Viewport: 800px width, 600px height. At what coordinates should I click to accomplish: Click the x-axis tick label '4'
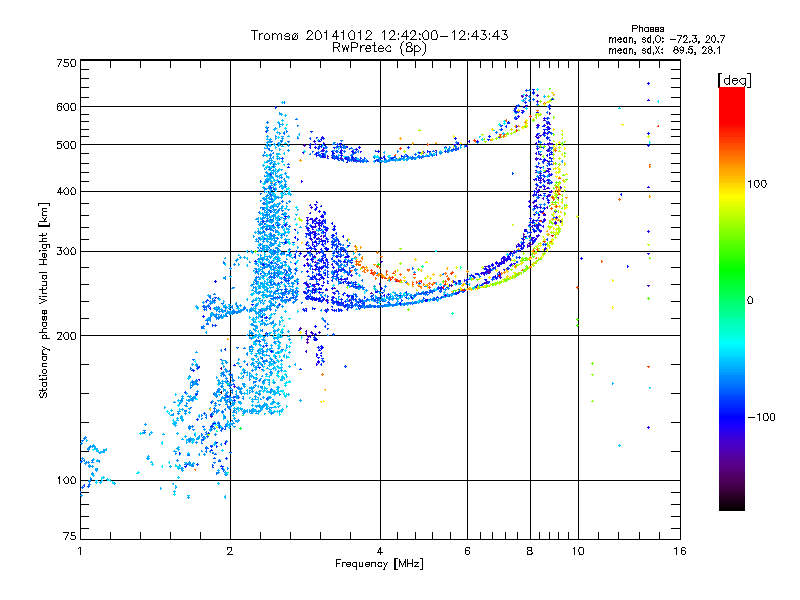coord(380,551)
